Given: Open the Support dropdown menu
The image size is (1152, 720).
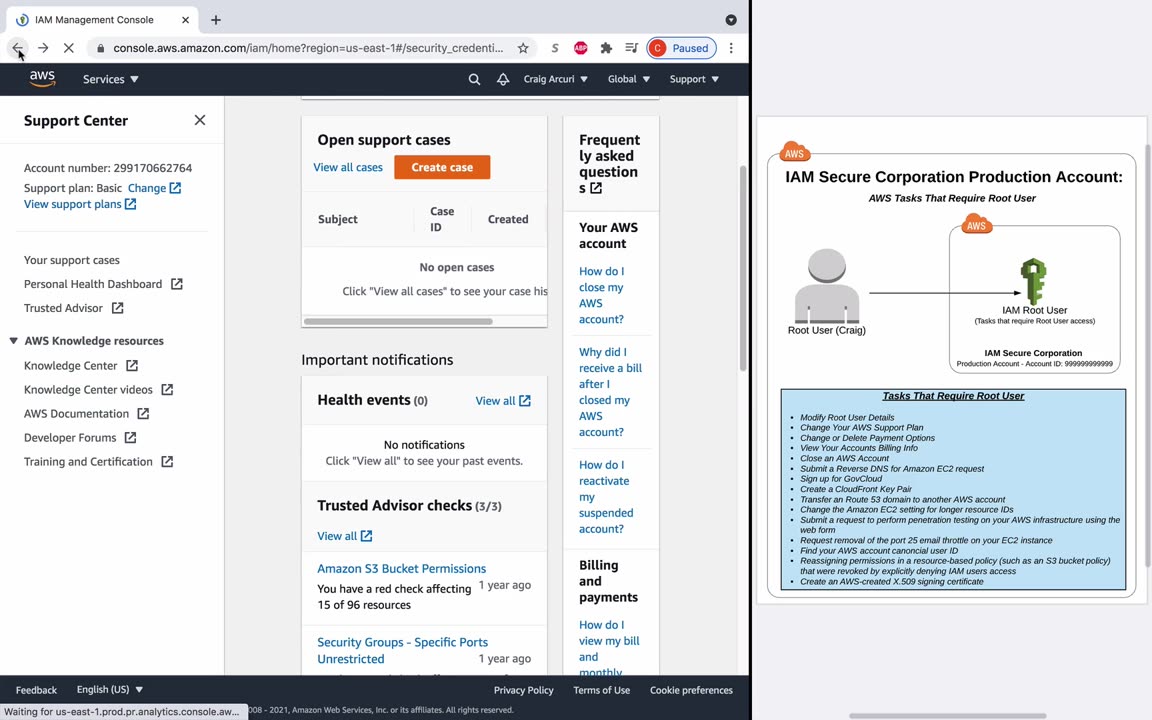Looking at the screenshot, I should click(x=694, y=79).
